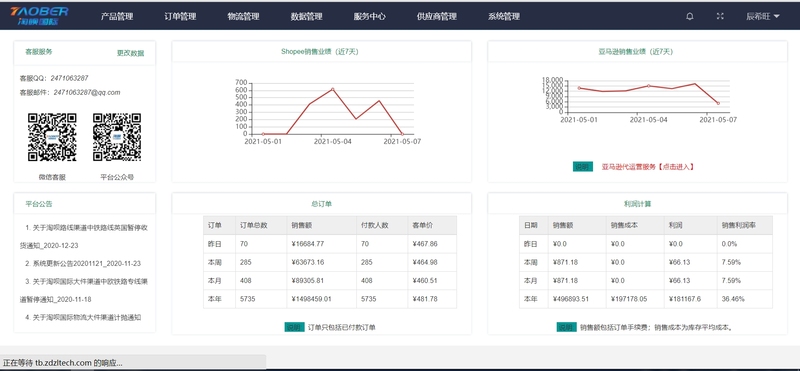The height and width of the screenshot is (371, 800).
Task: Click the ¥481.78 average order cell
Action: point(432,299)
